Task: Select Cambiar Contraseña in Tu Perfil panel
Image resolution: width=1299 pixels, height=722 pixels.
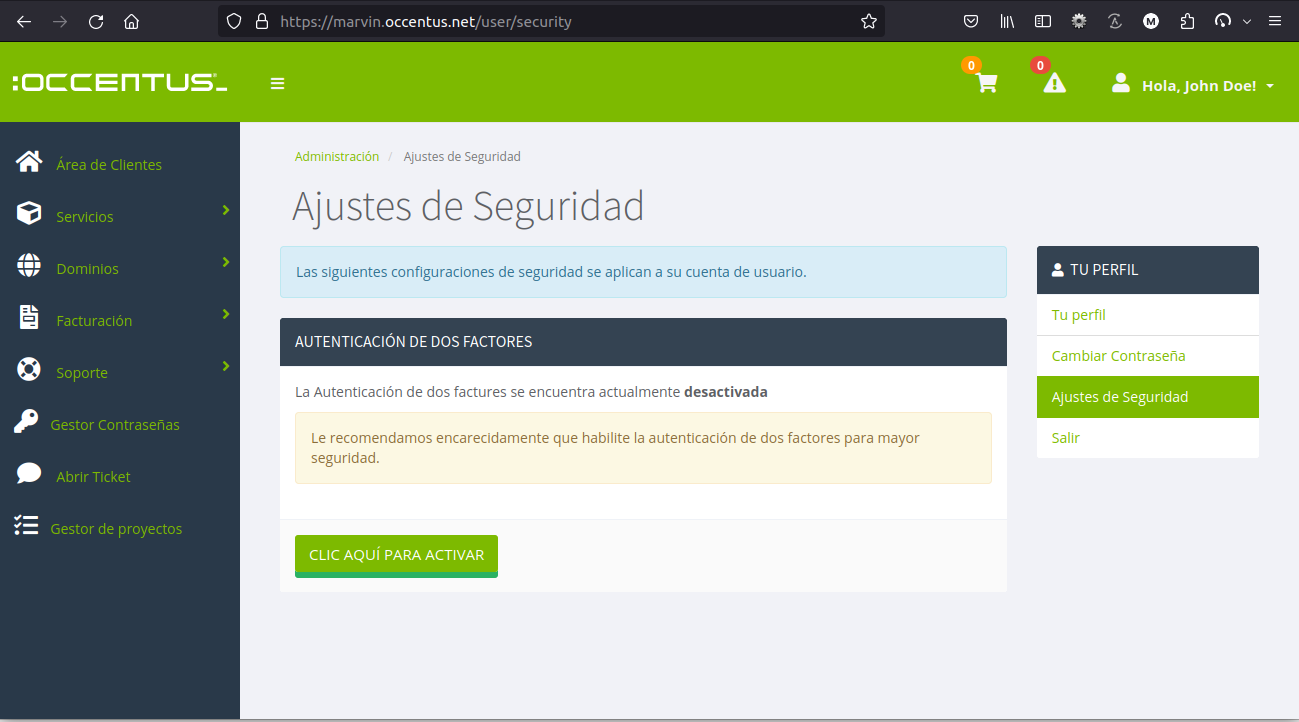Action: [x=1118, y=355]
